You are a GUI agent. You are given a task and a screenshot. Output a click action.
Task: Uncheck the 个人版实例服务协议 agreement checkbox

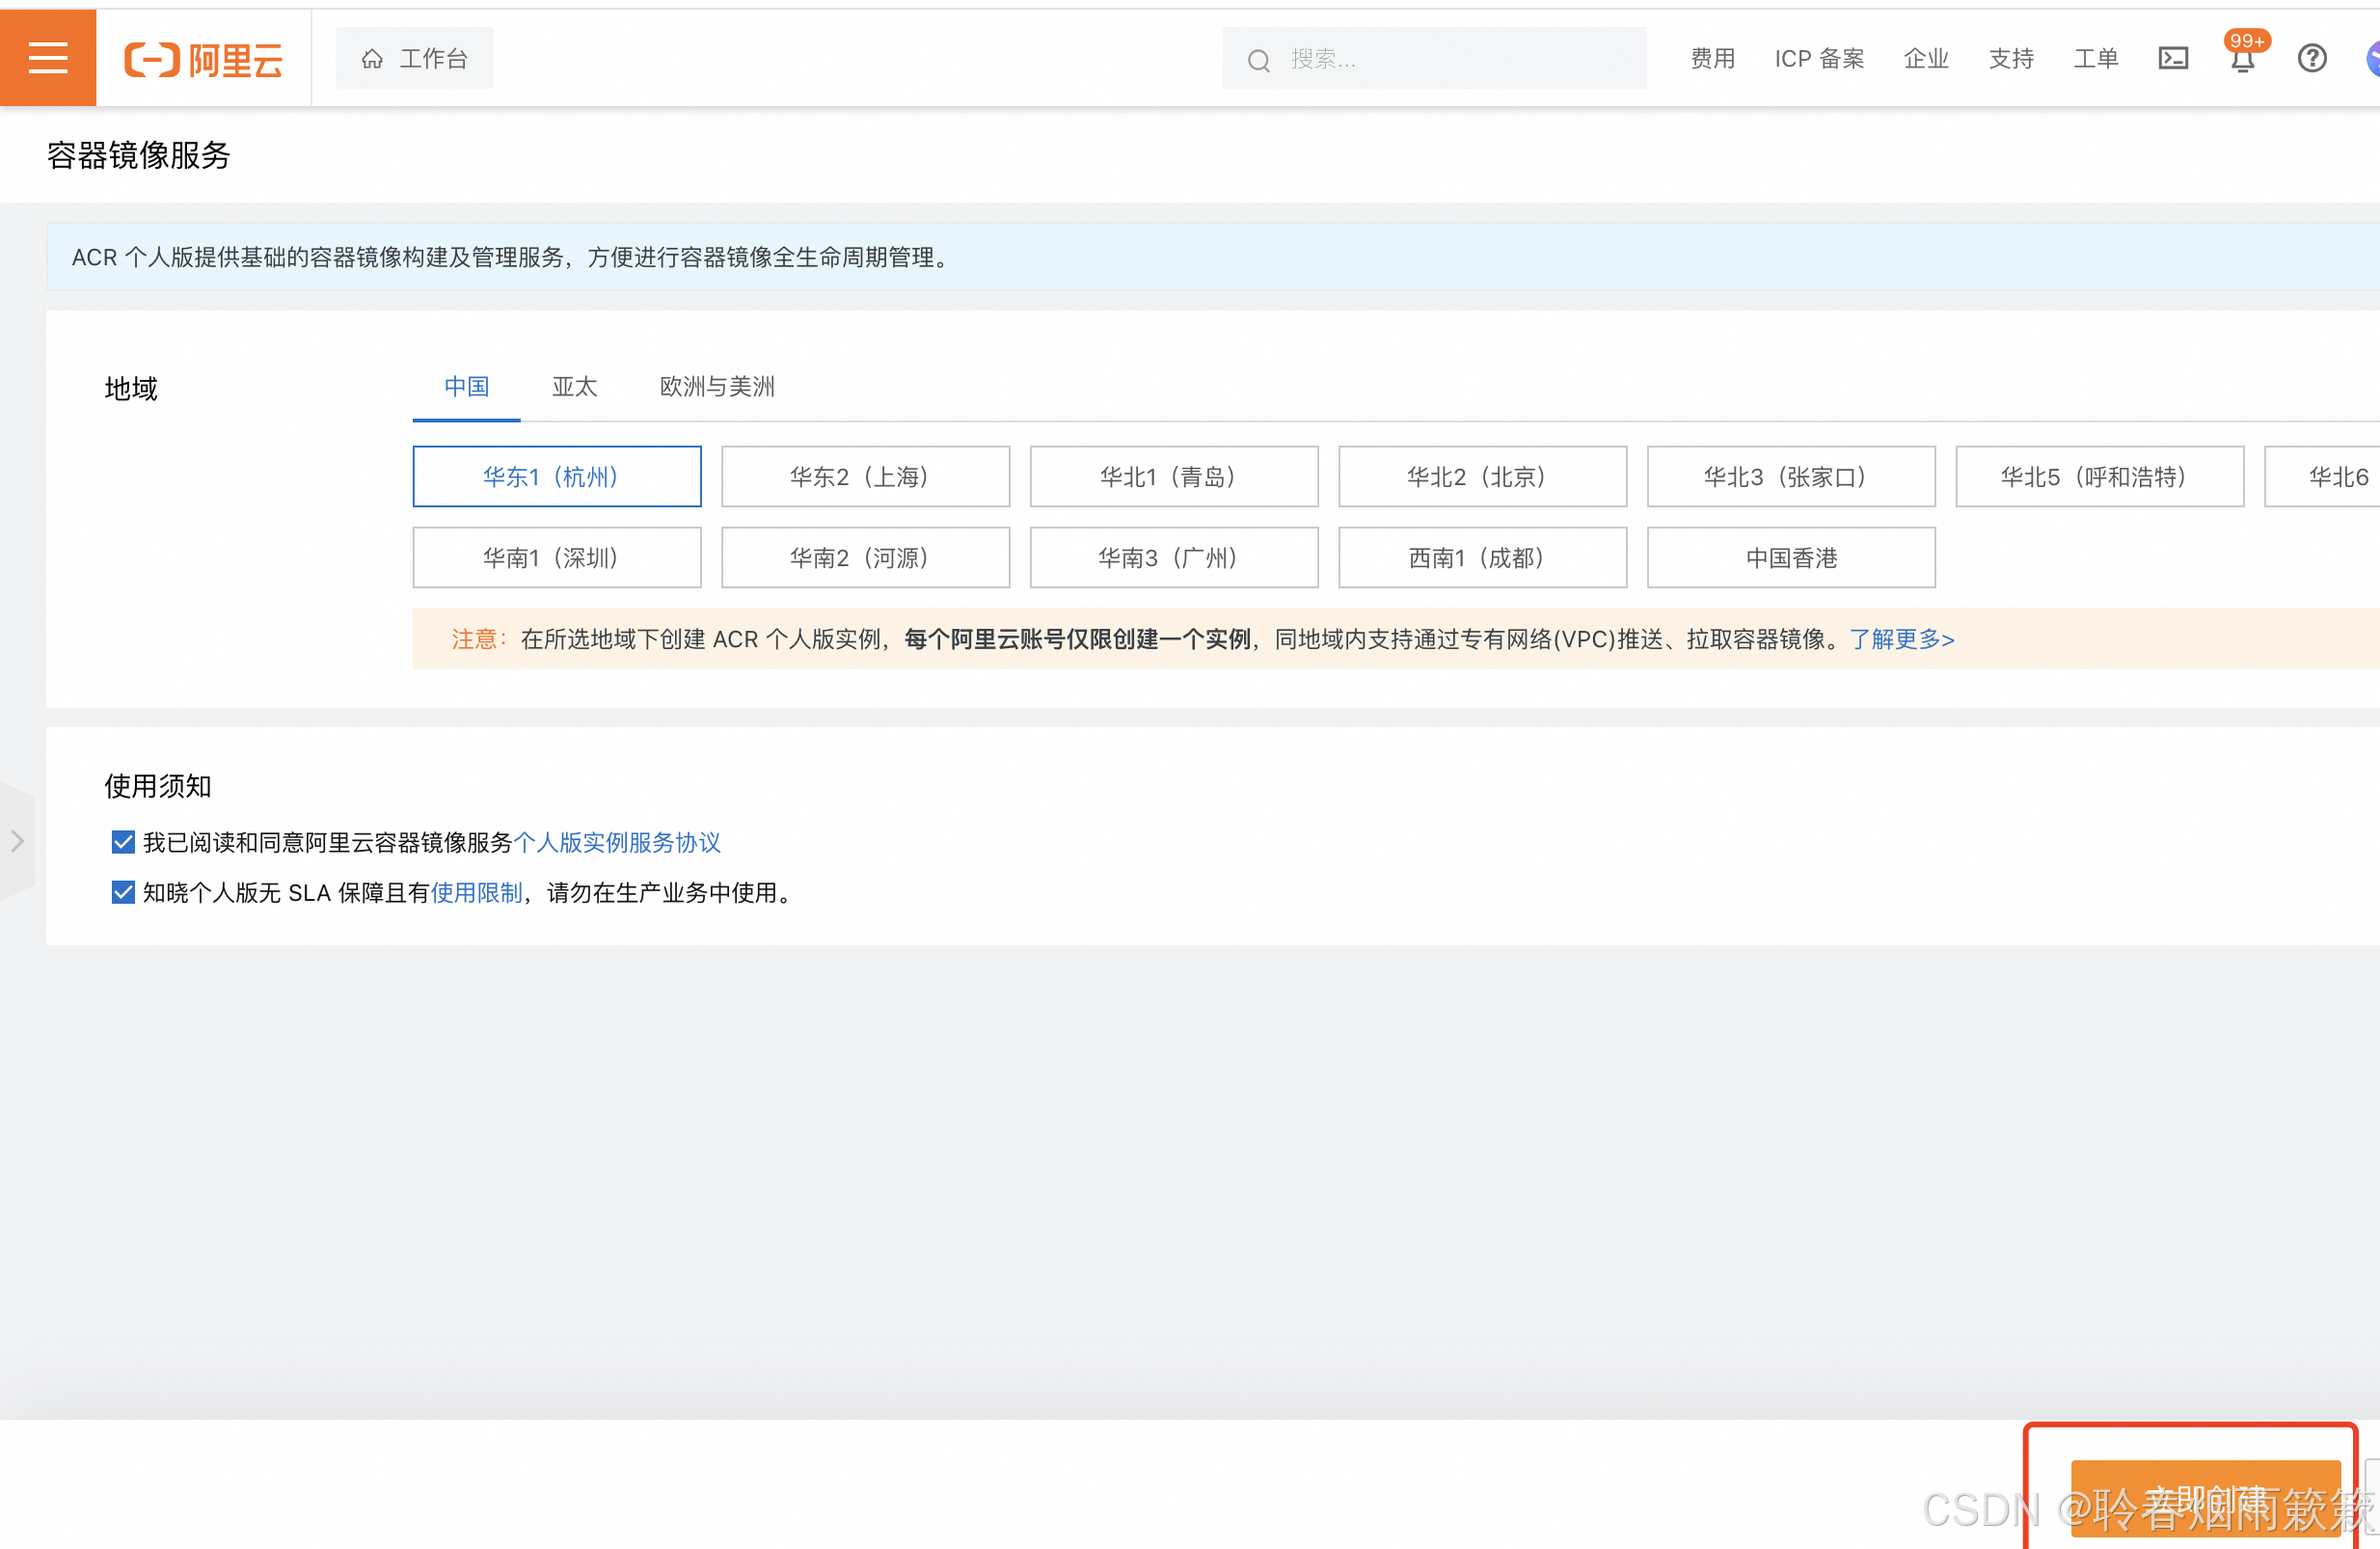(x=123, y=842)
